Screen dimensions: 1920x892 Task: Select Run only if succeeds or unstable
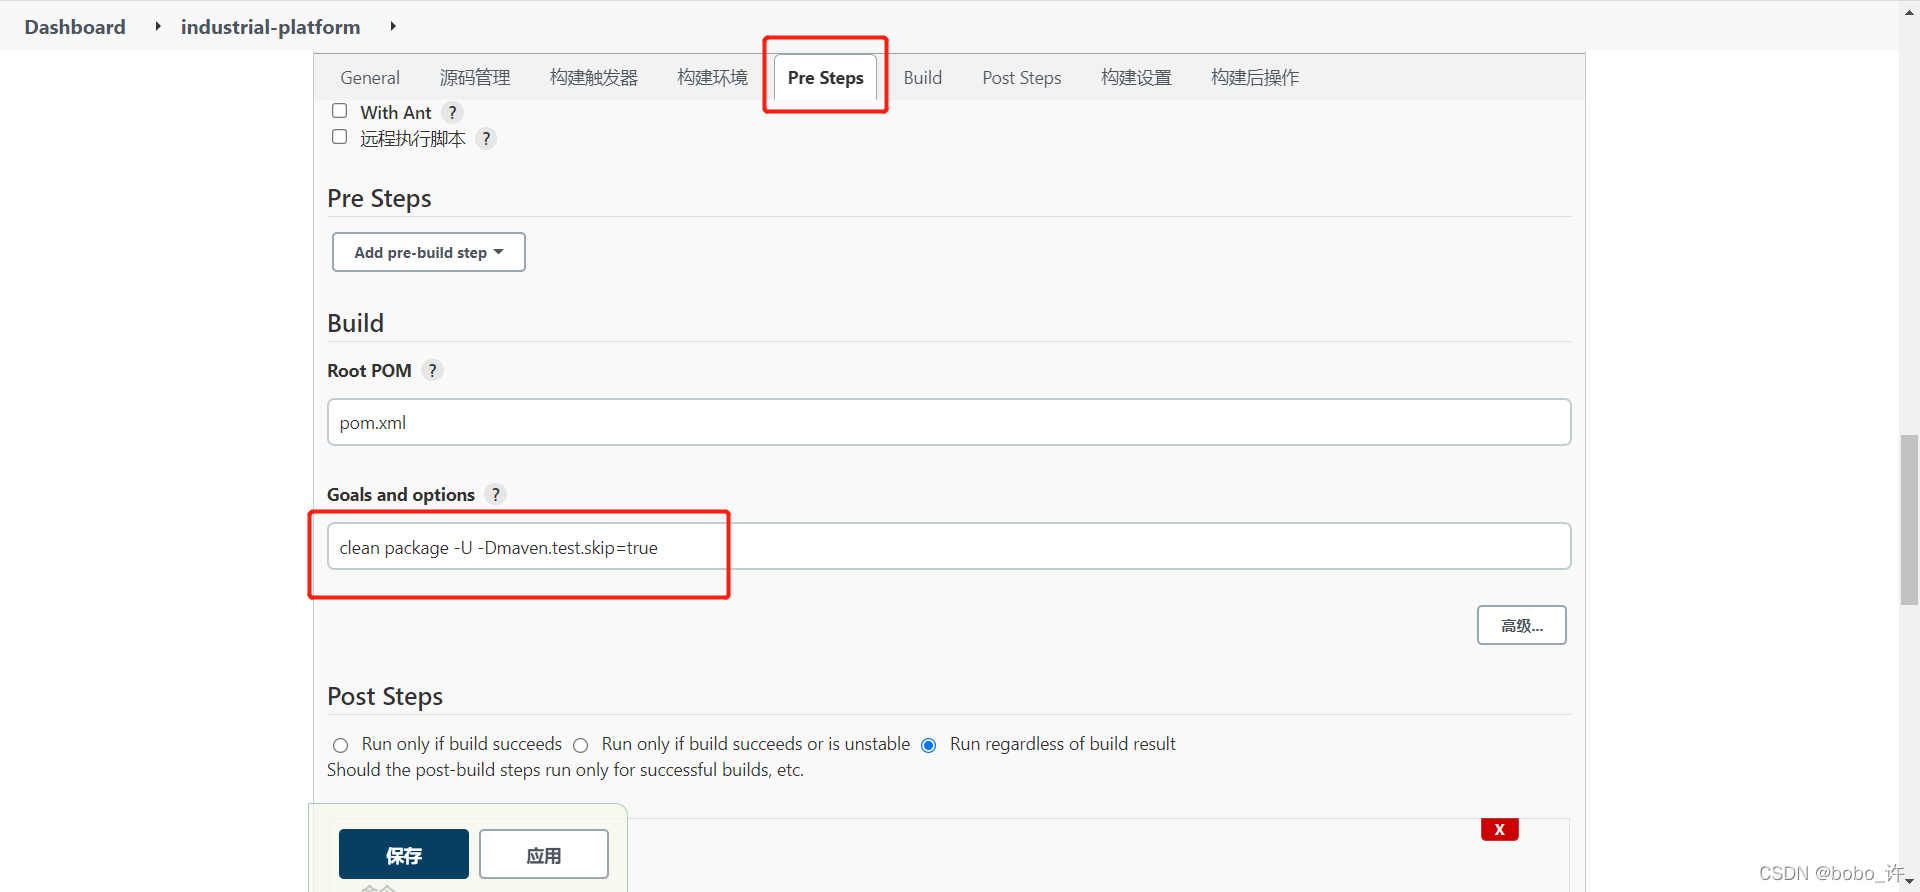pos(580,745)
